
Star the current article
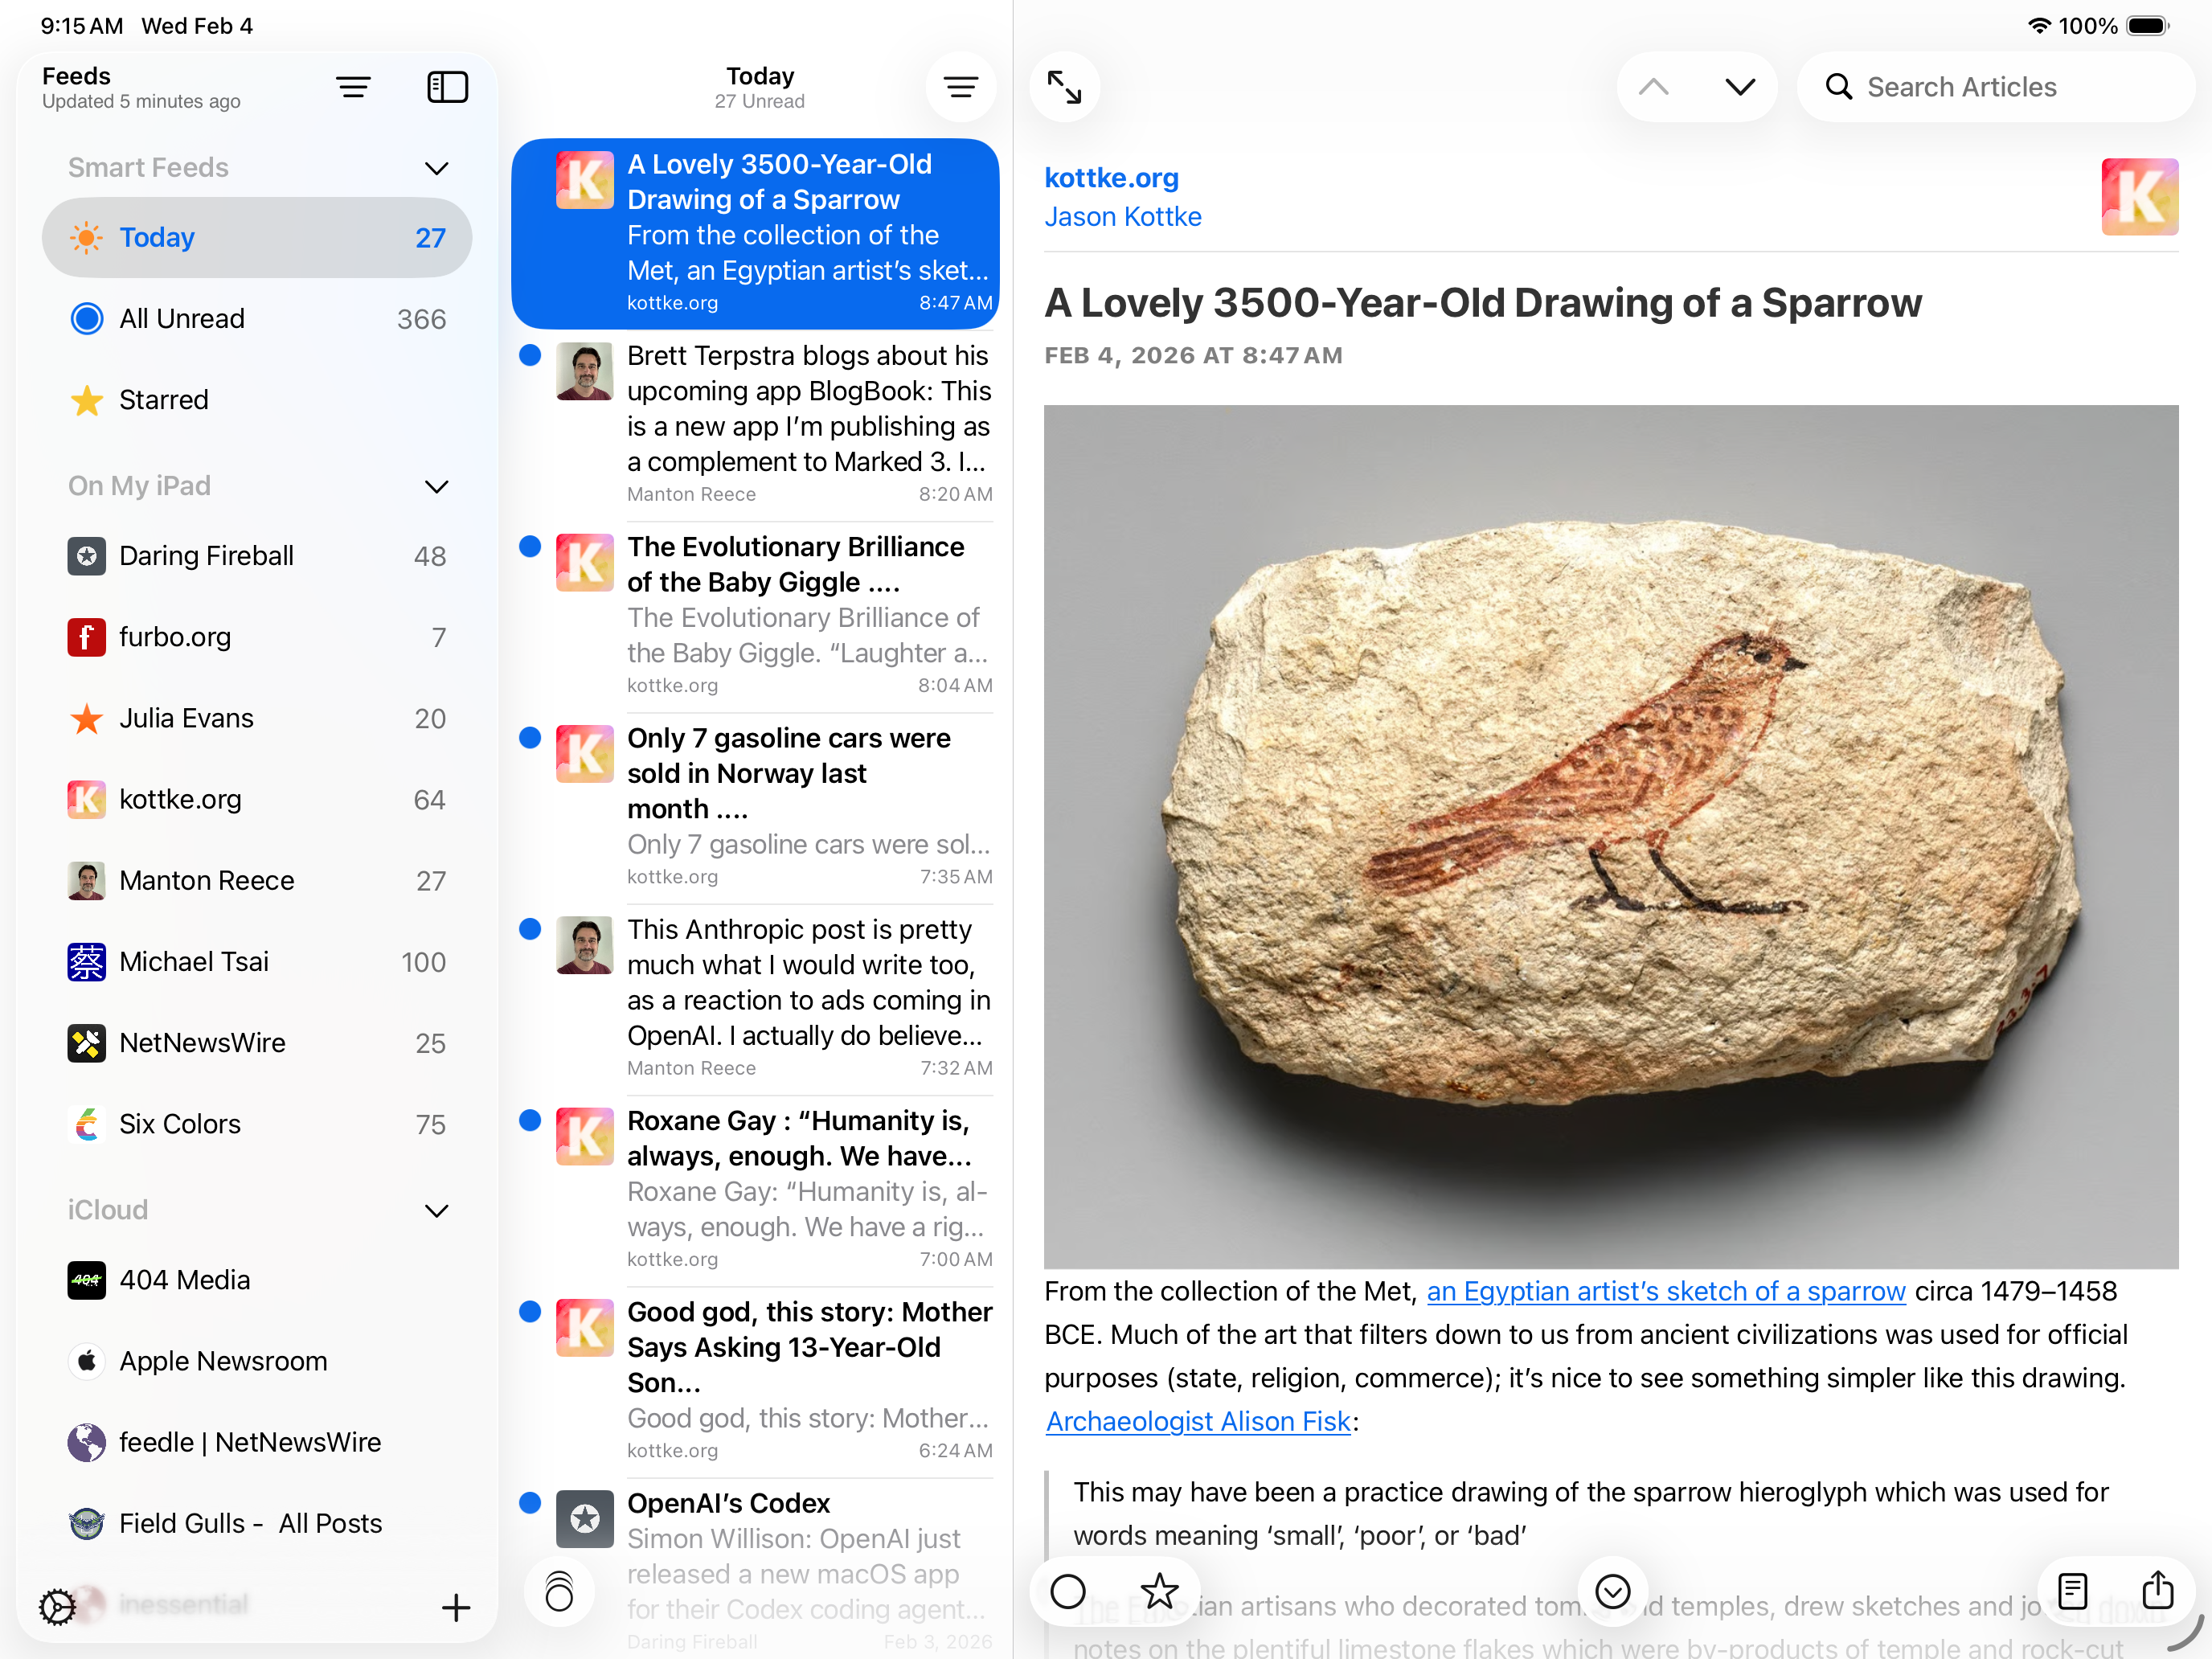[1159, 1590]
